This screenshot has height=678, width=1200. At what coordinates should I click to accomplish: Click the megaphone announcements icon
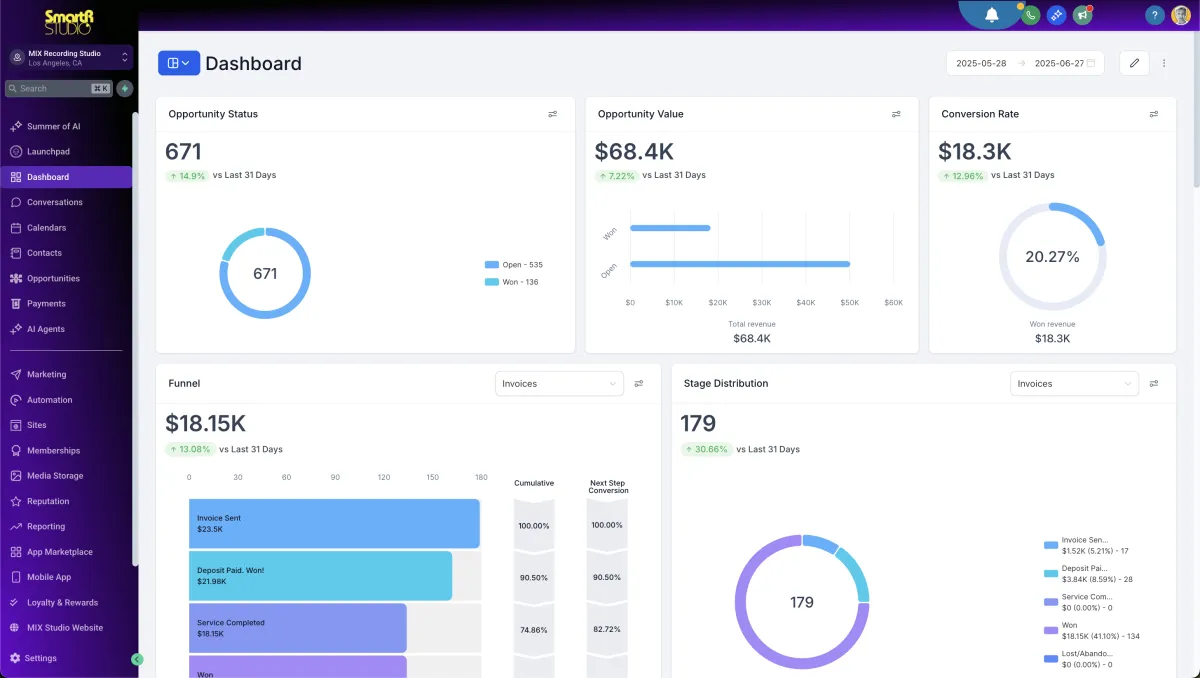(x=1081, y=15)
